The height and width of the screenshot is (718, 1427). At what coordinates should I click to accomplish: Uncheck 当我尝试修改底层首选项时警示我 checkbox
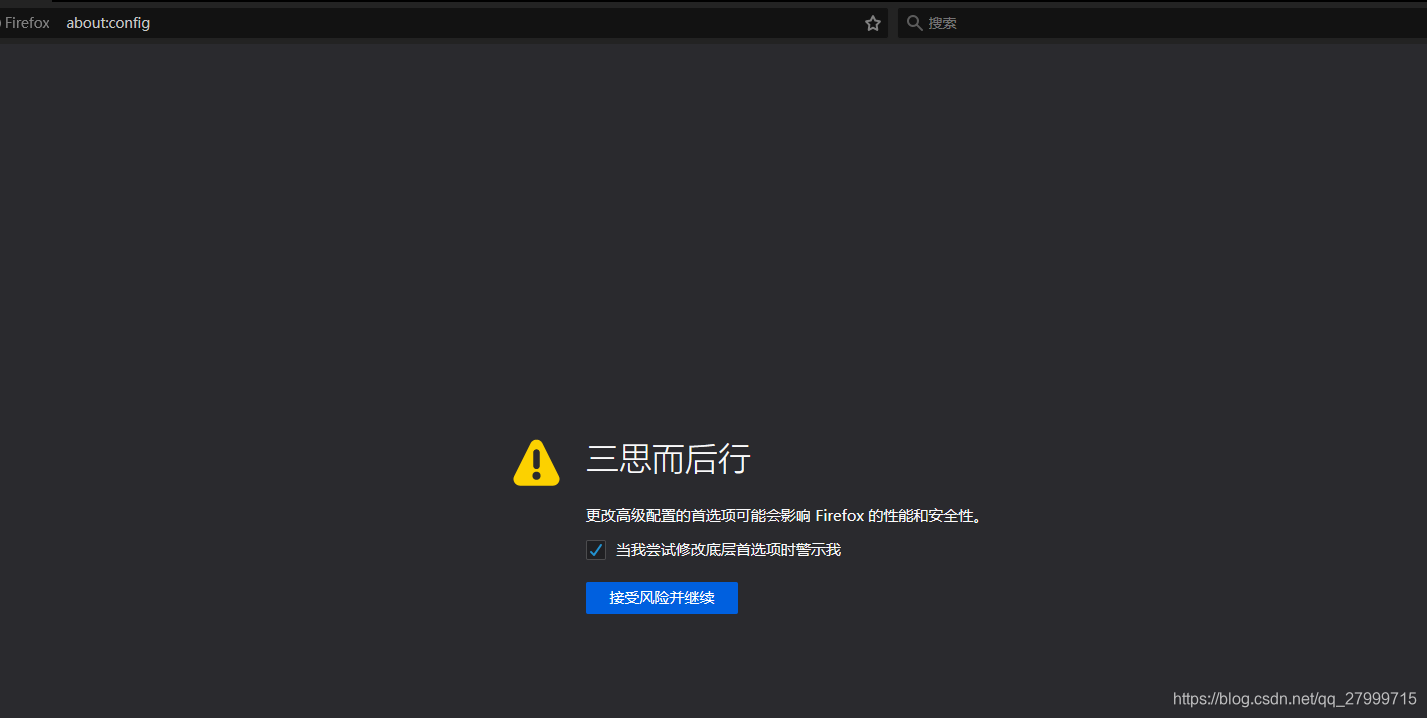[596, 550]
